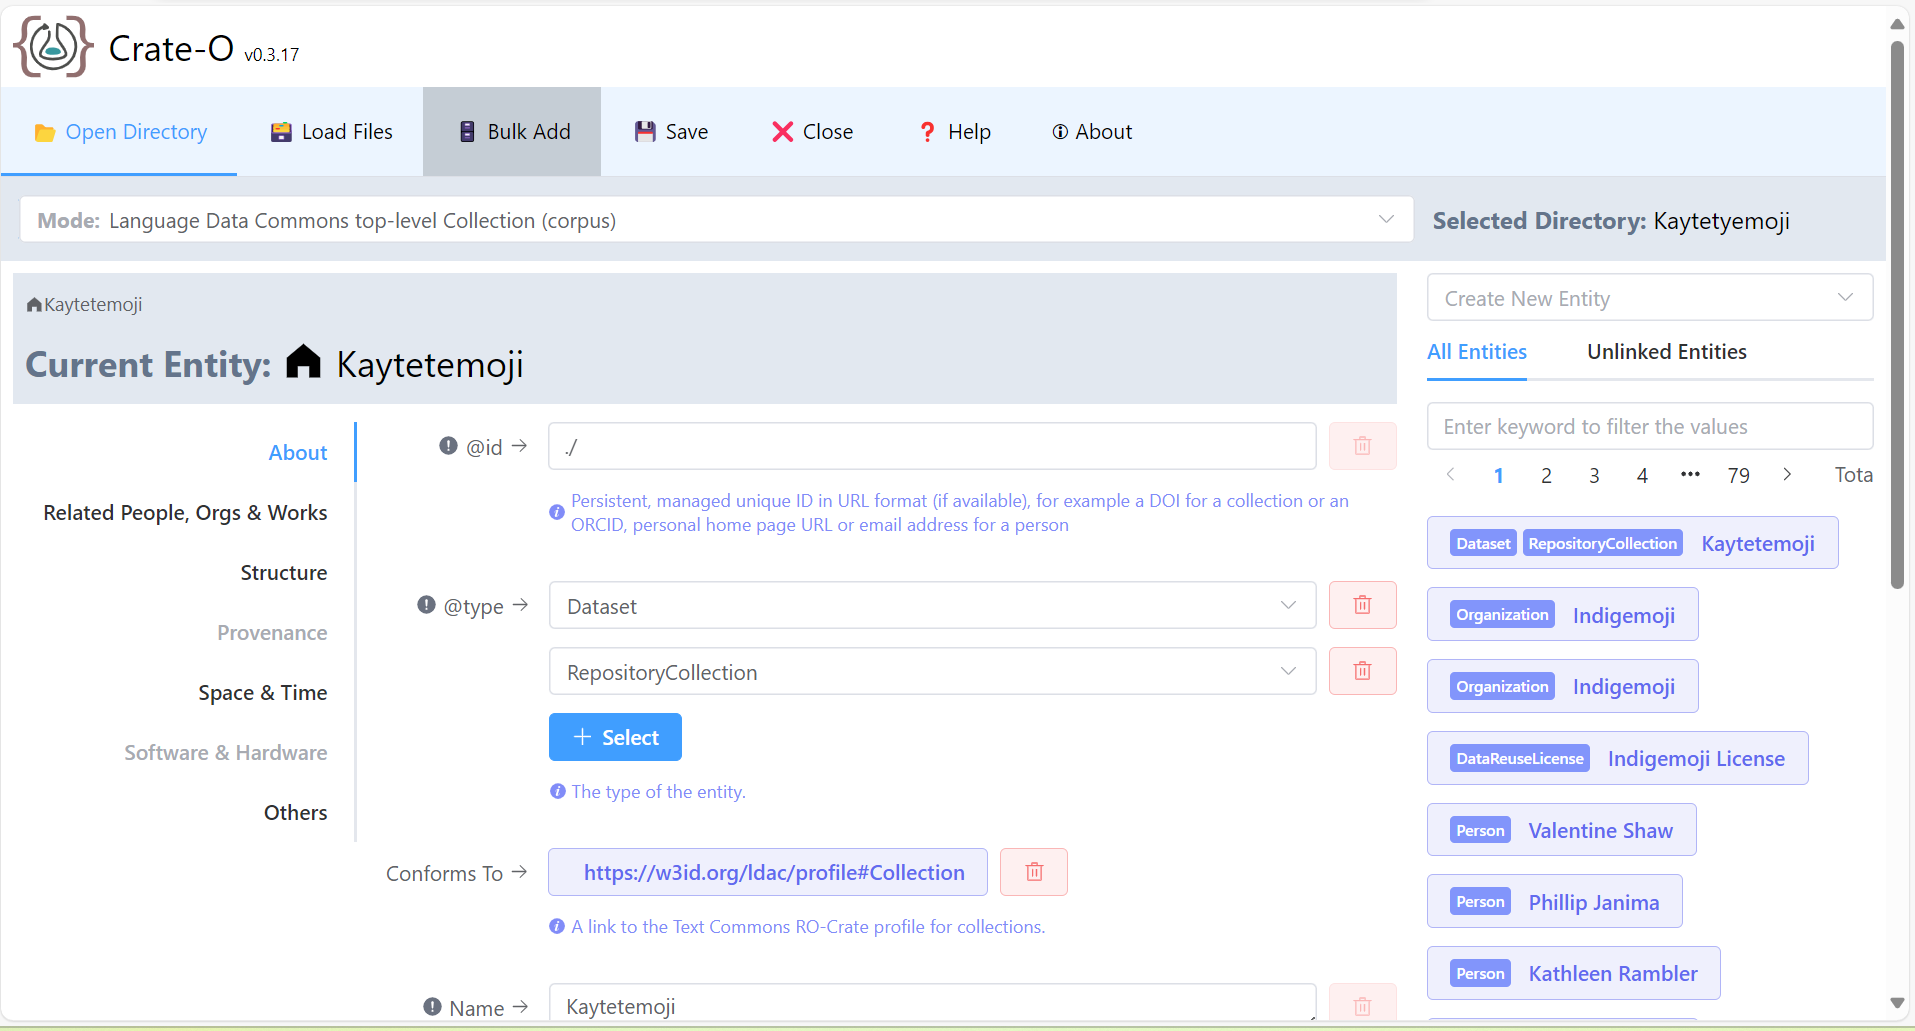Screen dimensions: 1915x1031
Task: Save the crate
Action: tap(671, 132)
